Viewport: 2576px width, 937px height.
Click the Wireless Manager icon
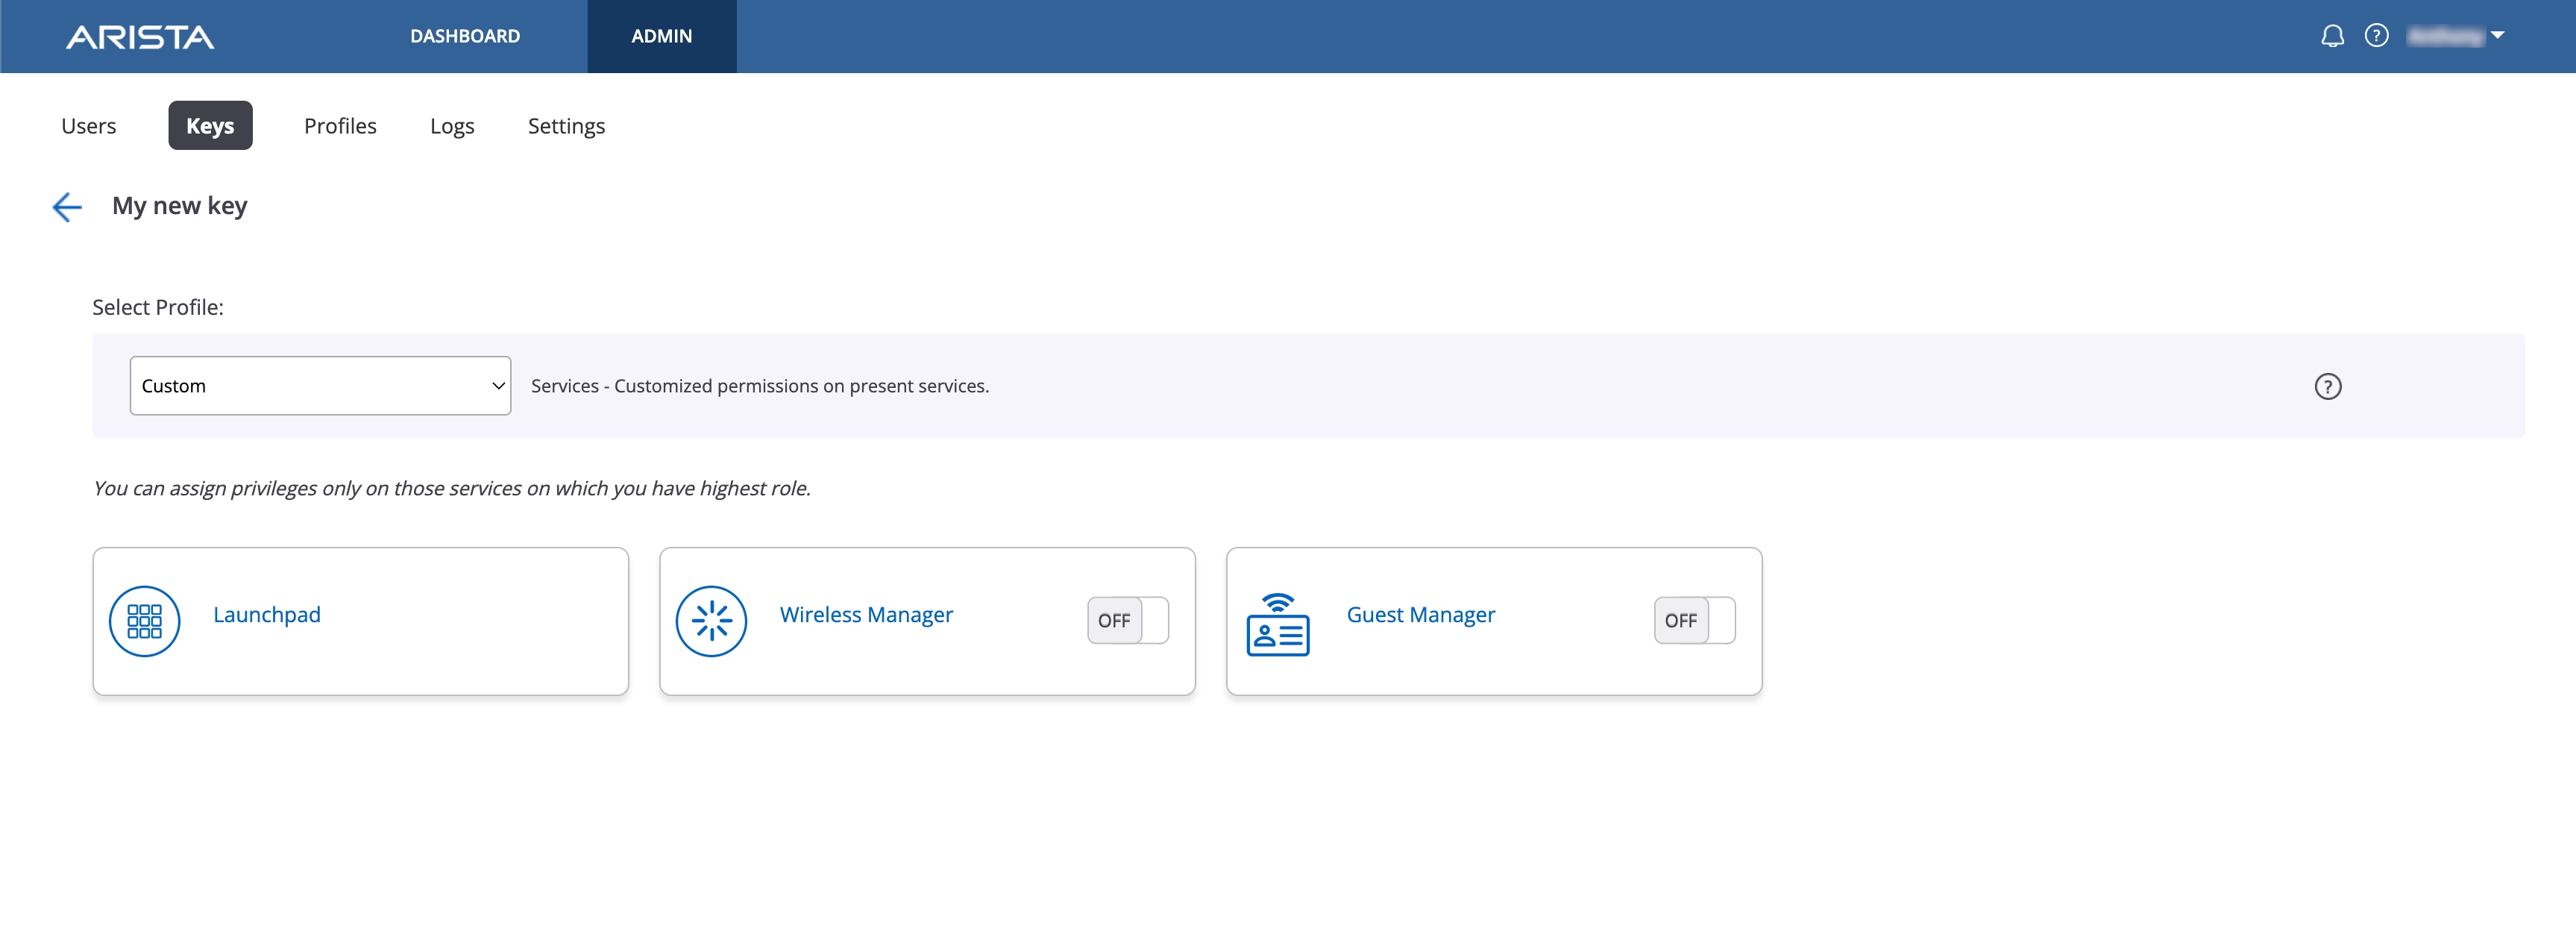[711, 621]
